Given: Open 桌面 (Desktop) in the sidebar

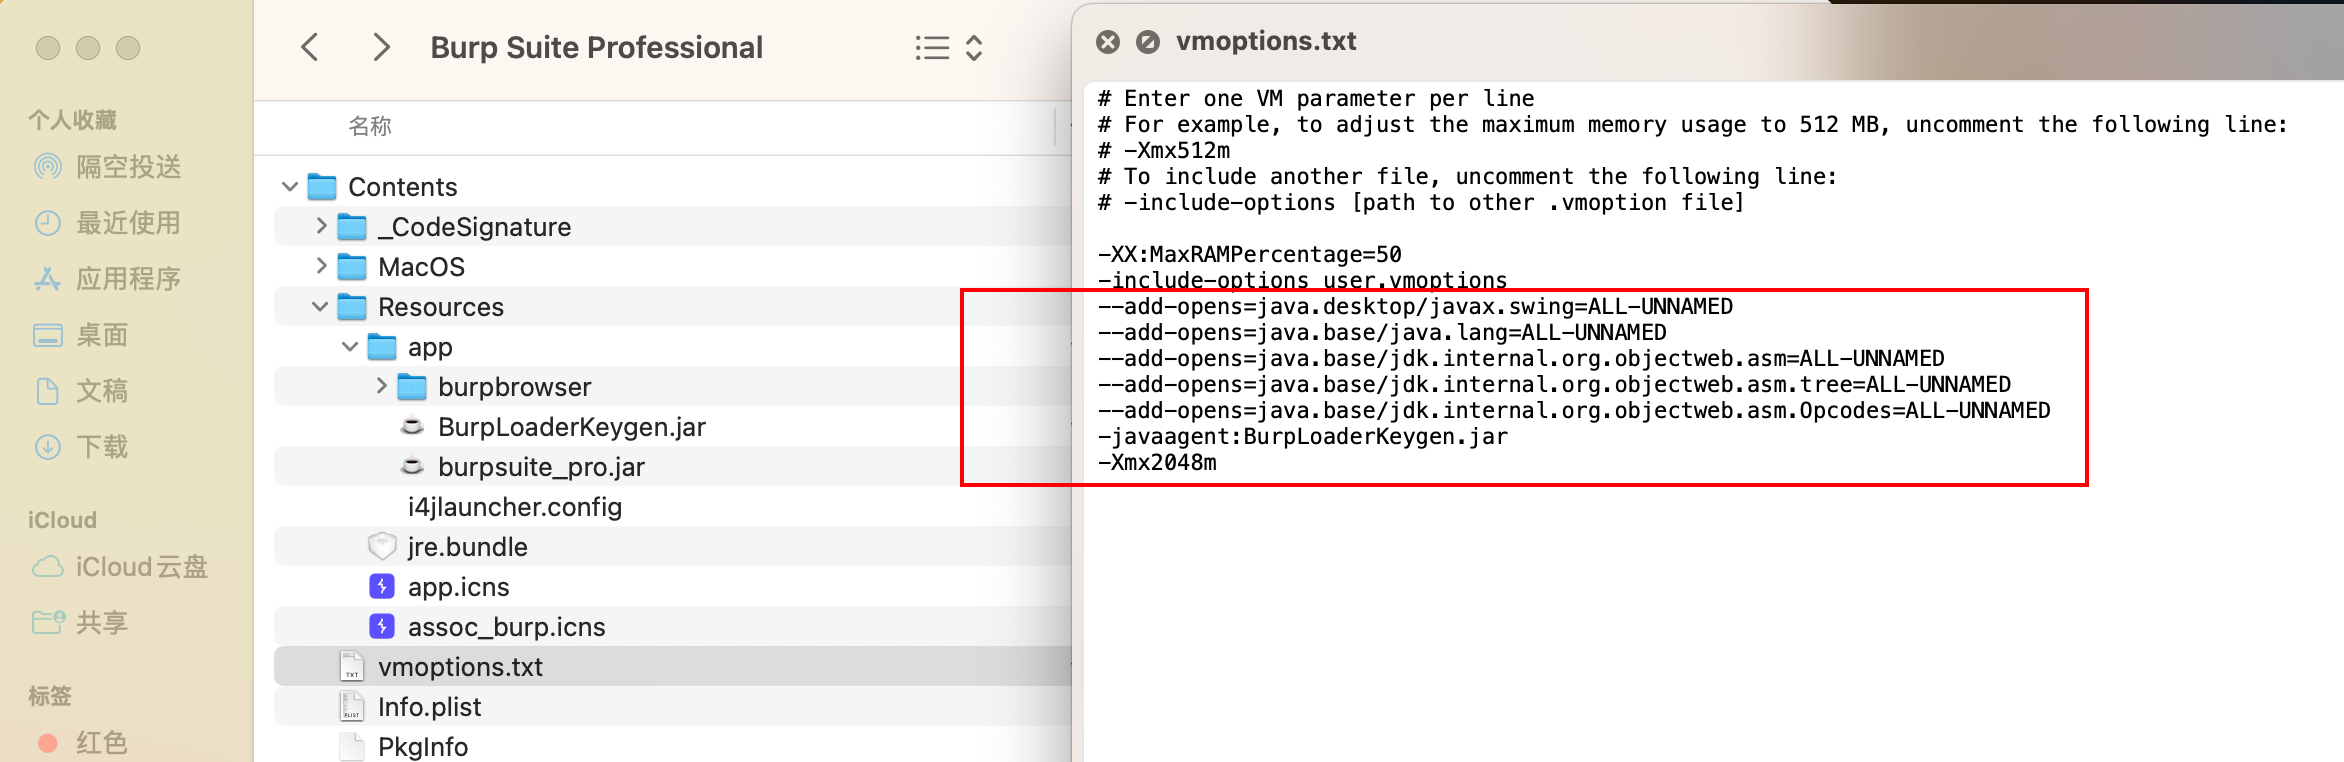Looking at the screenshot, I should point(82,334).
